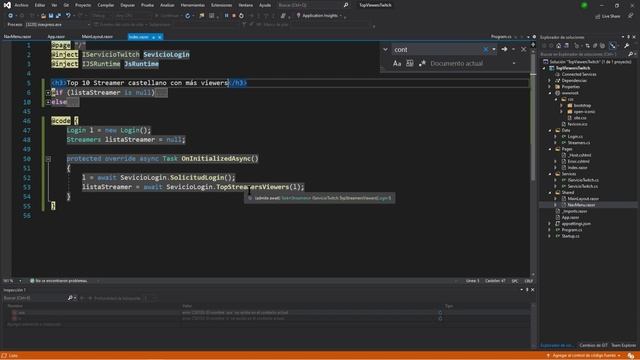Expand the bootstrap folder

tap(561, 105)
